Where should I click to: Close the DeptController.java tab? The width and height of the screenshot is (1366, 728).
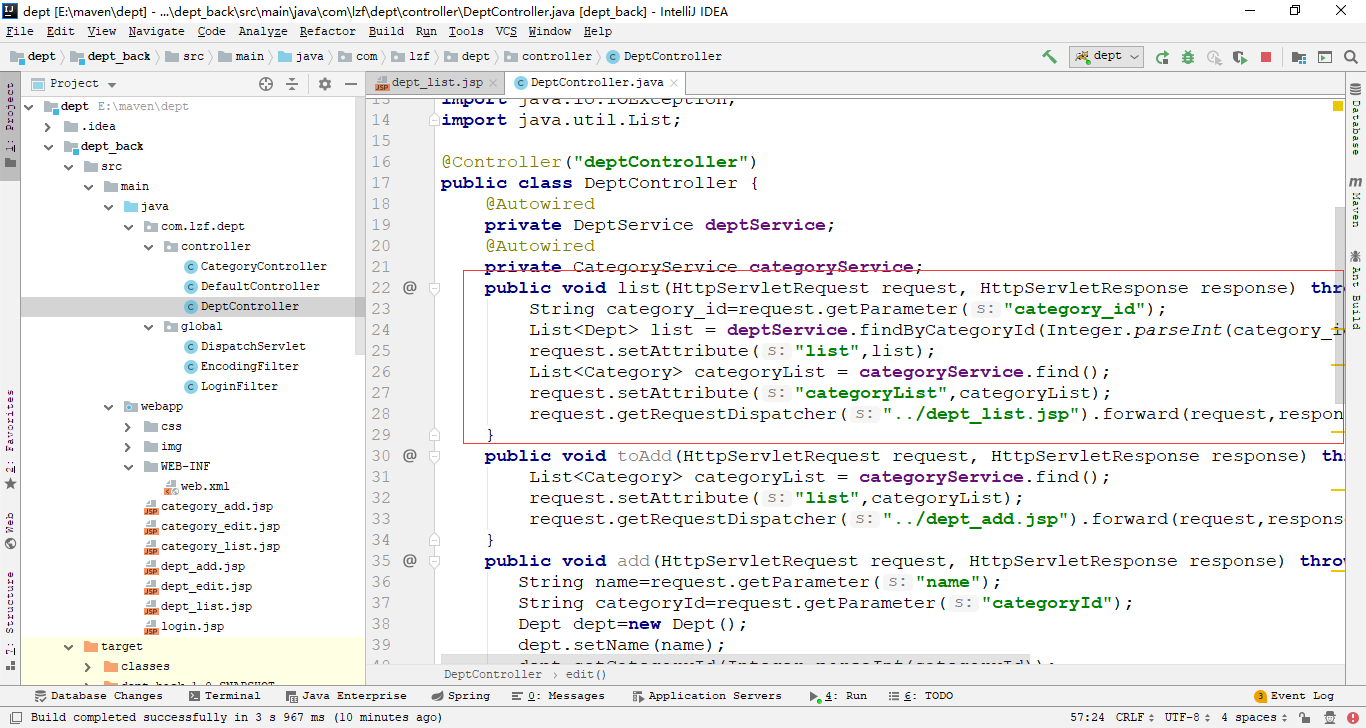click(x=675, y=83)
